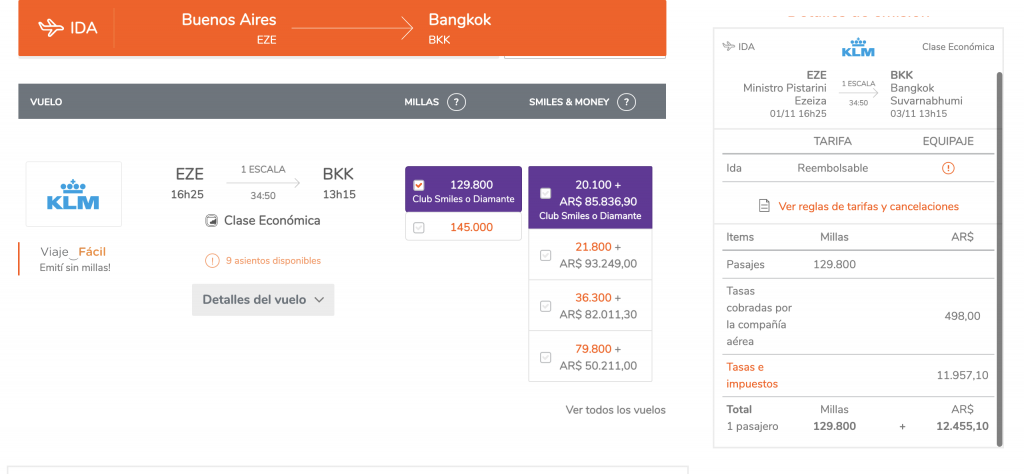Click the details panel vertical scrollbar
Viewport: 1024px width, 474px height.
coord(999,259)
